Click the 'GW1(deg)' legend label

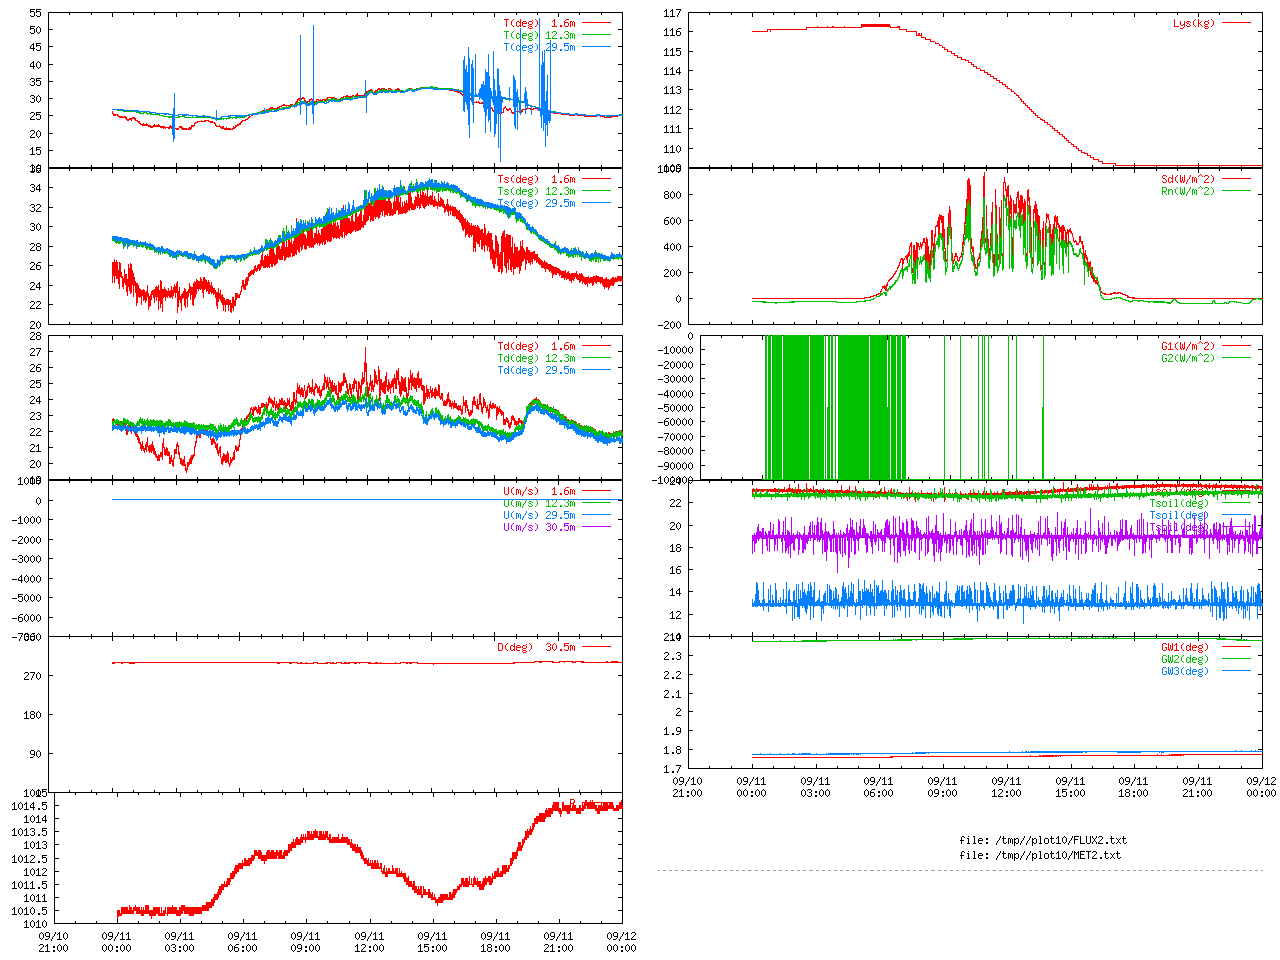point(1185,648)
